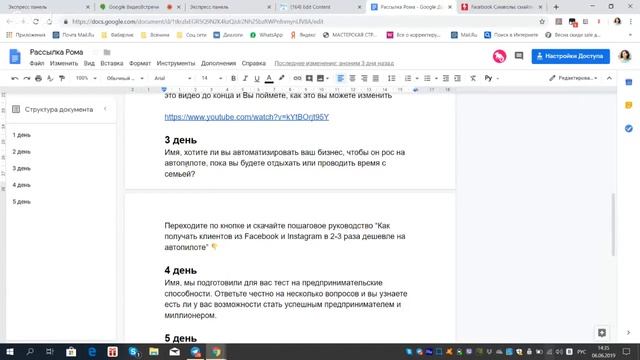This screenshot has width=640, height=360.
Task: Open the Дополнения menu
Action: pos(218,63)
